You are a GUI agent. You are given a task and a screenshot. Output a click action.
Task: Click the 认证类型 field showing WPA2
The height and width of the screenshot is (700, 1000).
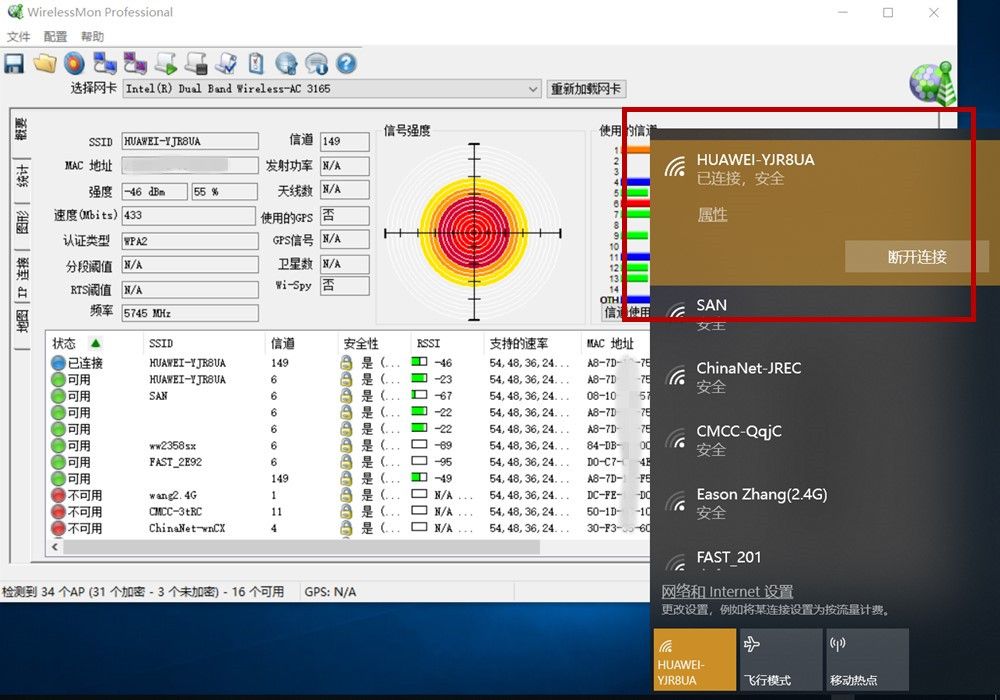(x=190, y=241)
